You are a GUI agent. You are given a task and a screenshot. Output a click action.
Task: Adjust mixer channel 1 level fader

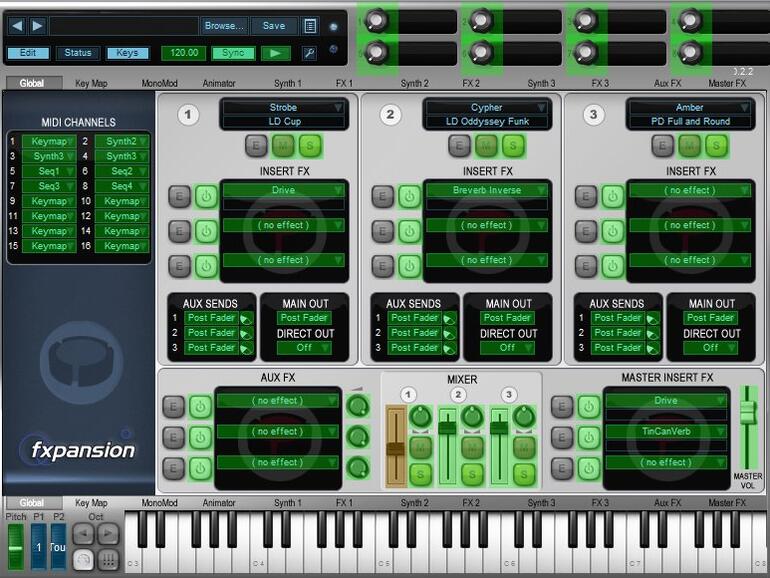pyautogui.click(x=395, y=448)
